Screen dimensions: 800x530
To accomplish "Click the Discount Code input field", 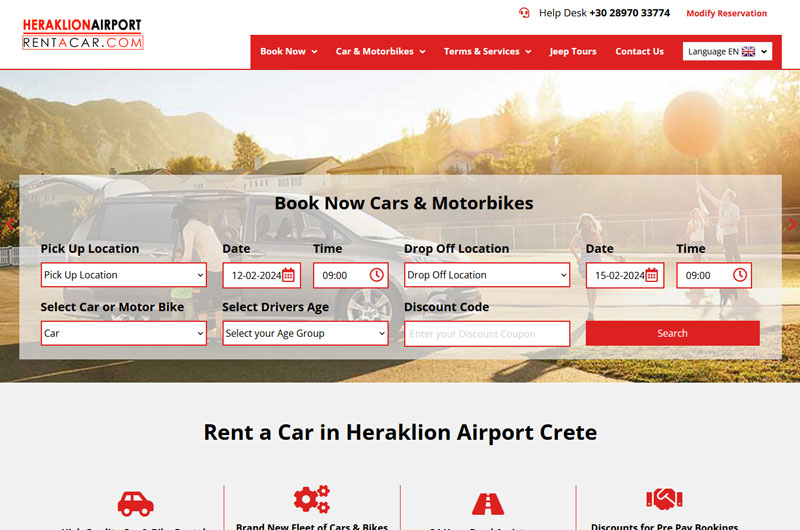I will coord(487,334).
